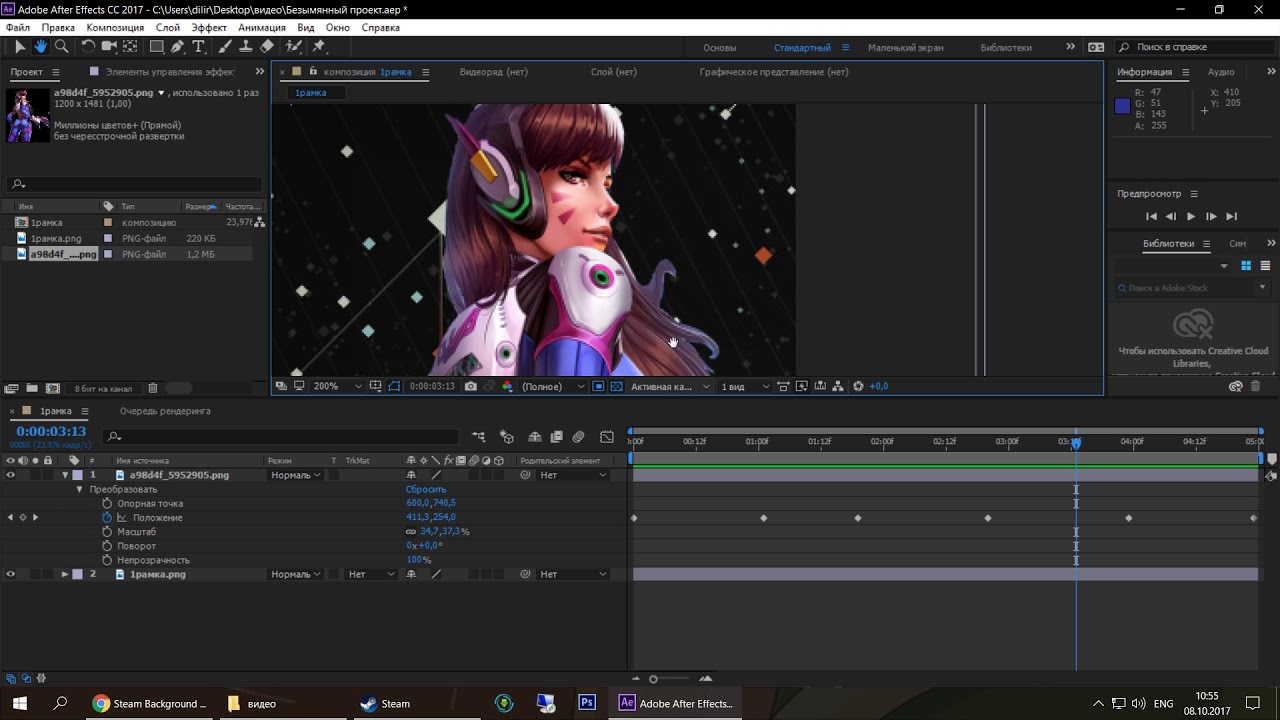Select the Hand tool
This screenshot has height=720, width=1280.
[x=40, y=46]
